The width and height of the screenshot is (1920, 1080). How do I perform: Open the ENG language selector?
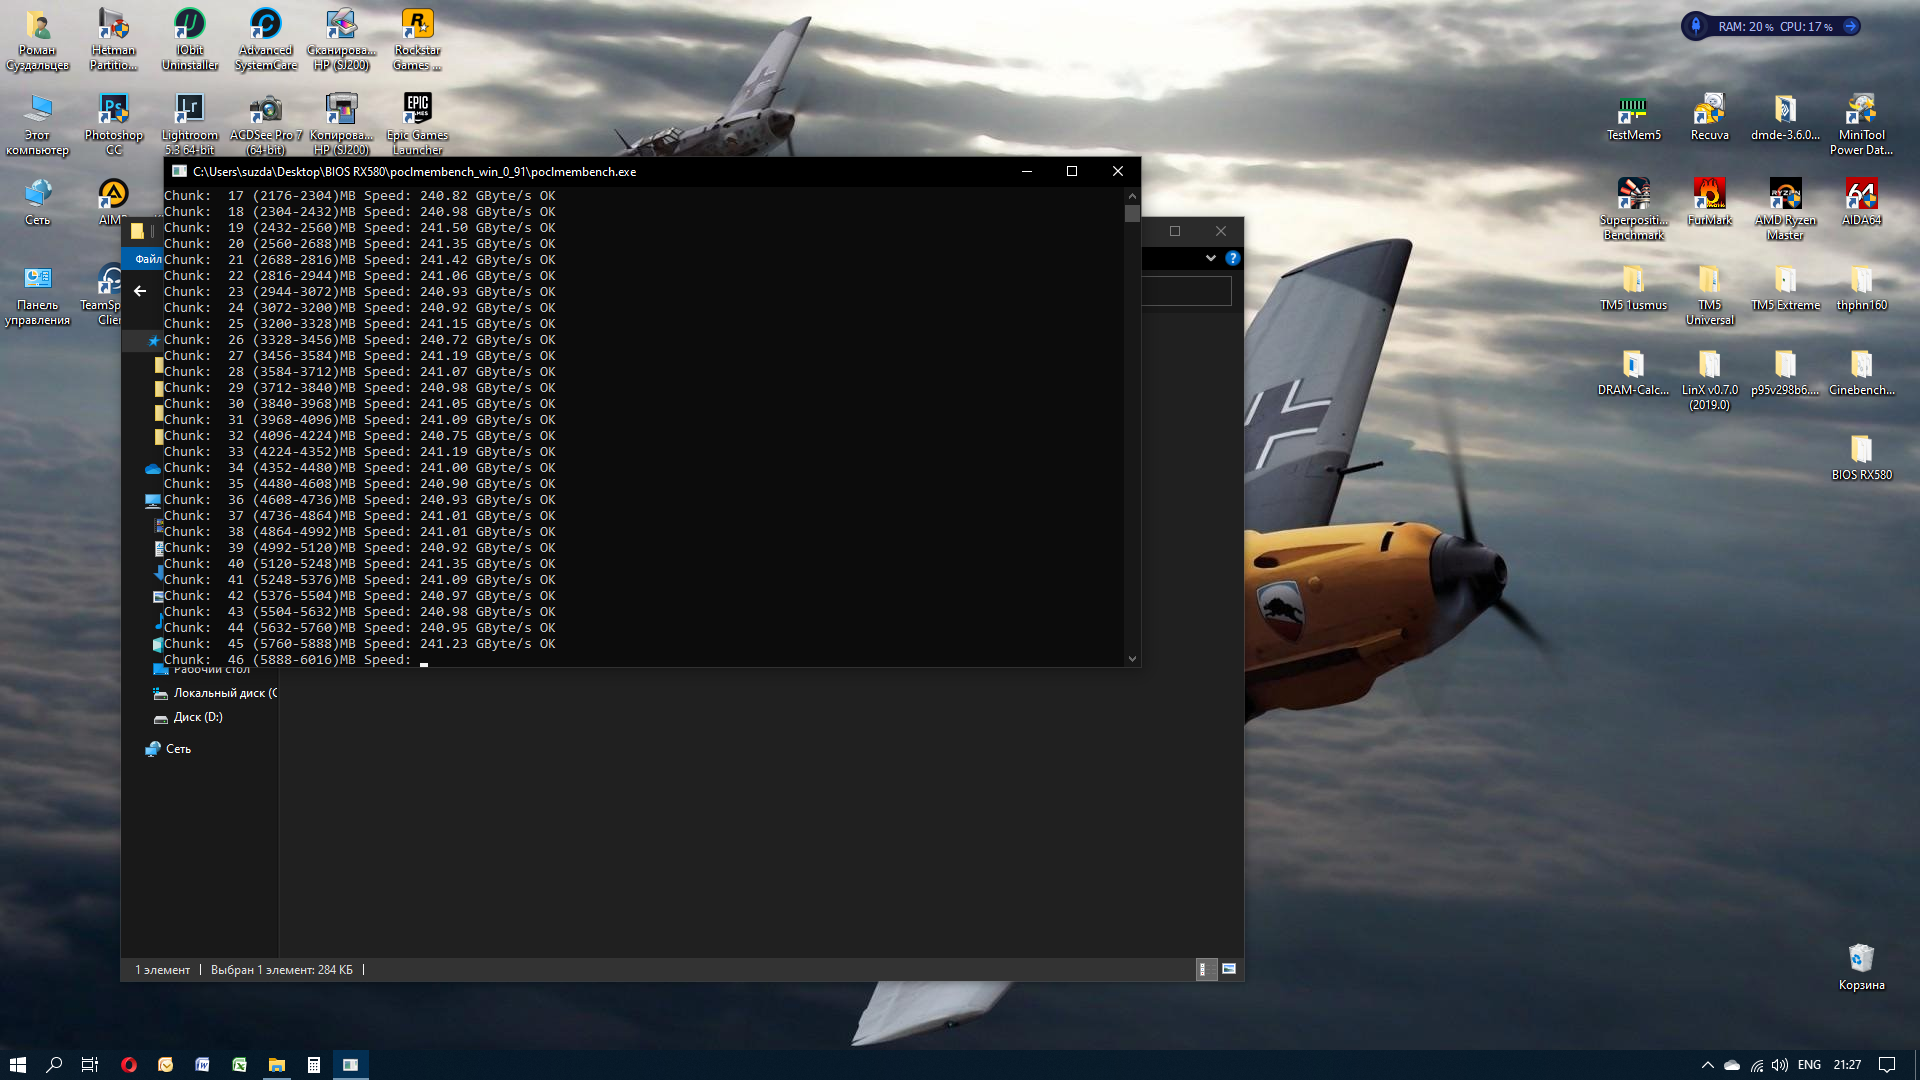coord(1809,1065)
